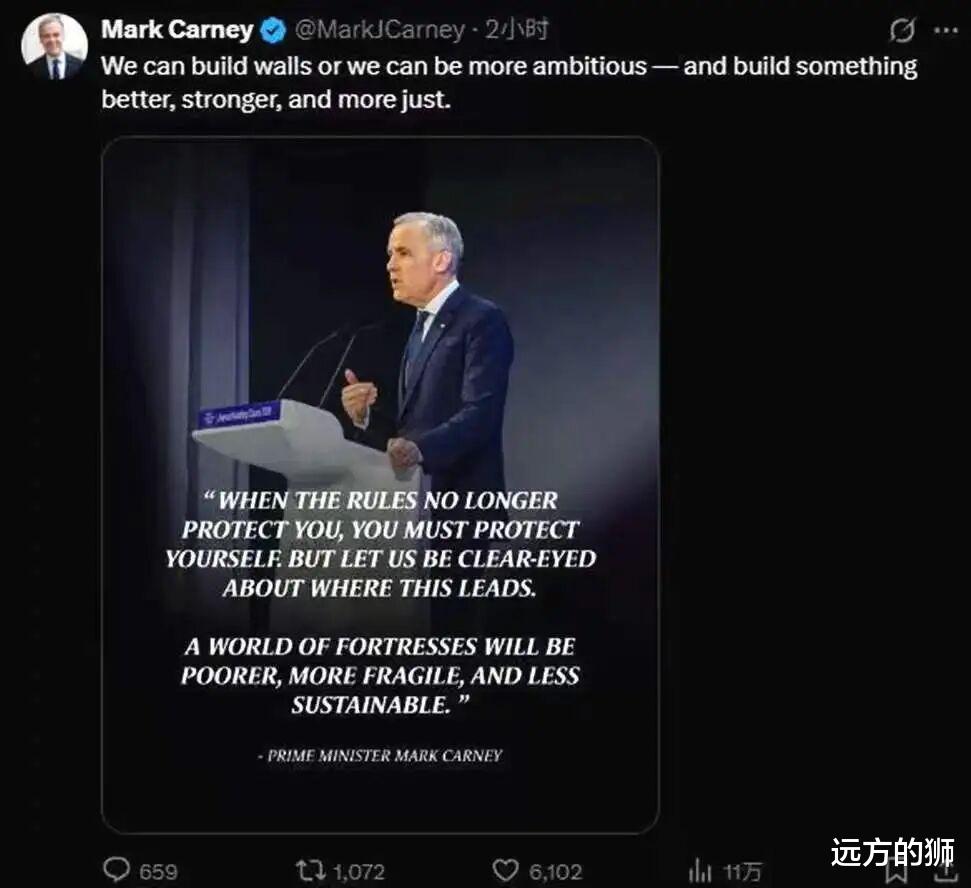Screen dimensions: 971x888
Task: Like the post with the heart icon
Action: pos(507,870)
